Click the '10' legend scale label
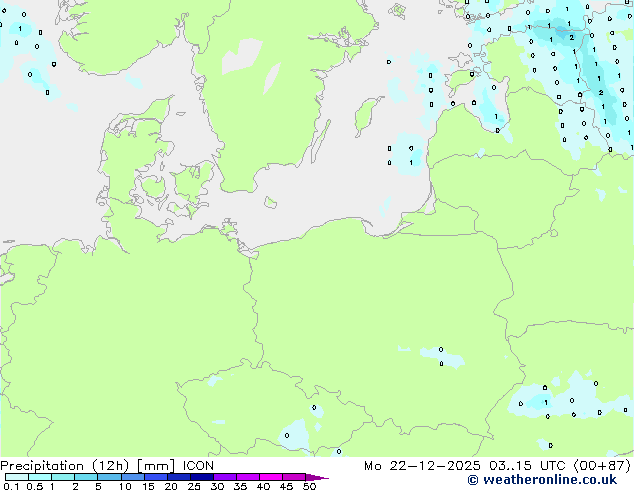The height and width of the screenshot is (490, 634). 125,486
